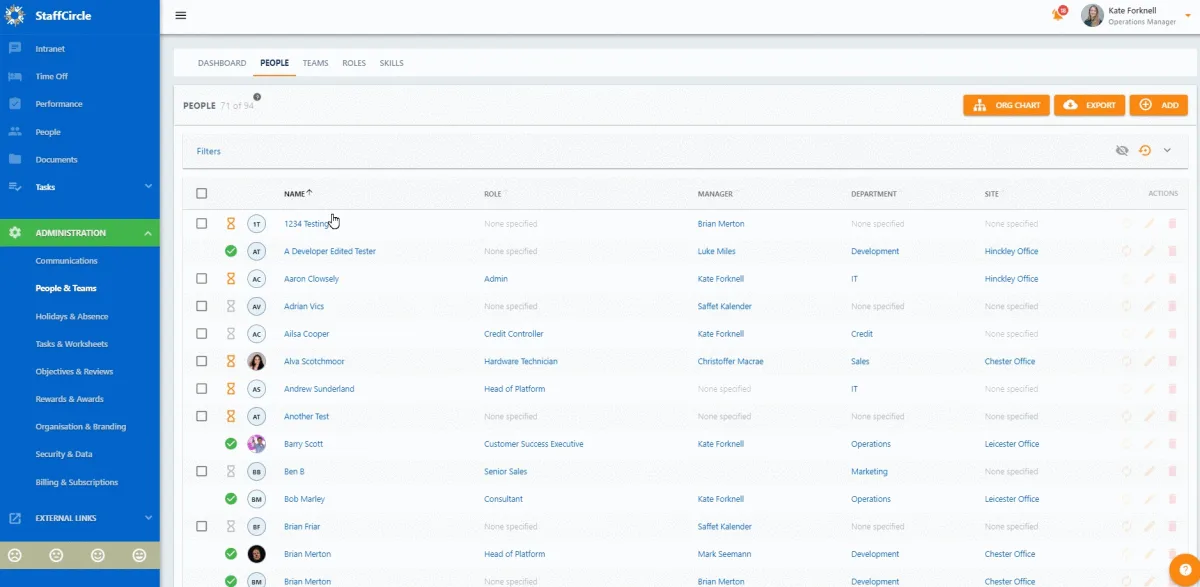Sort table by Site column
1200x587 pixels.
pyautogui.click(x=992, y=194)
